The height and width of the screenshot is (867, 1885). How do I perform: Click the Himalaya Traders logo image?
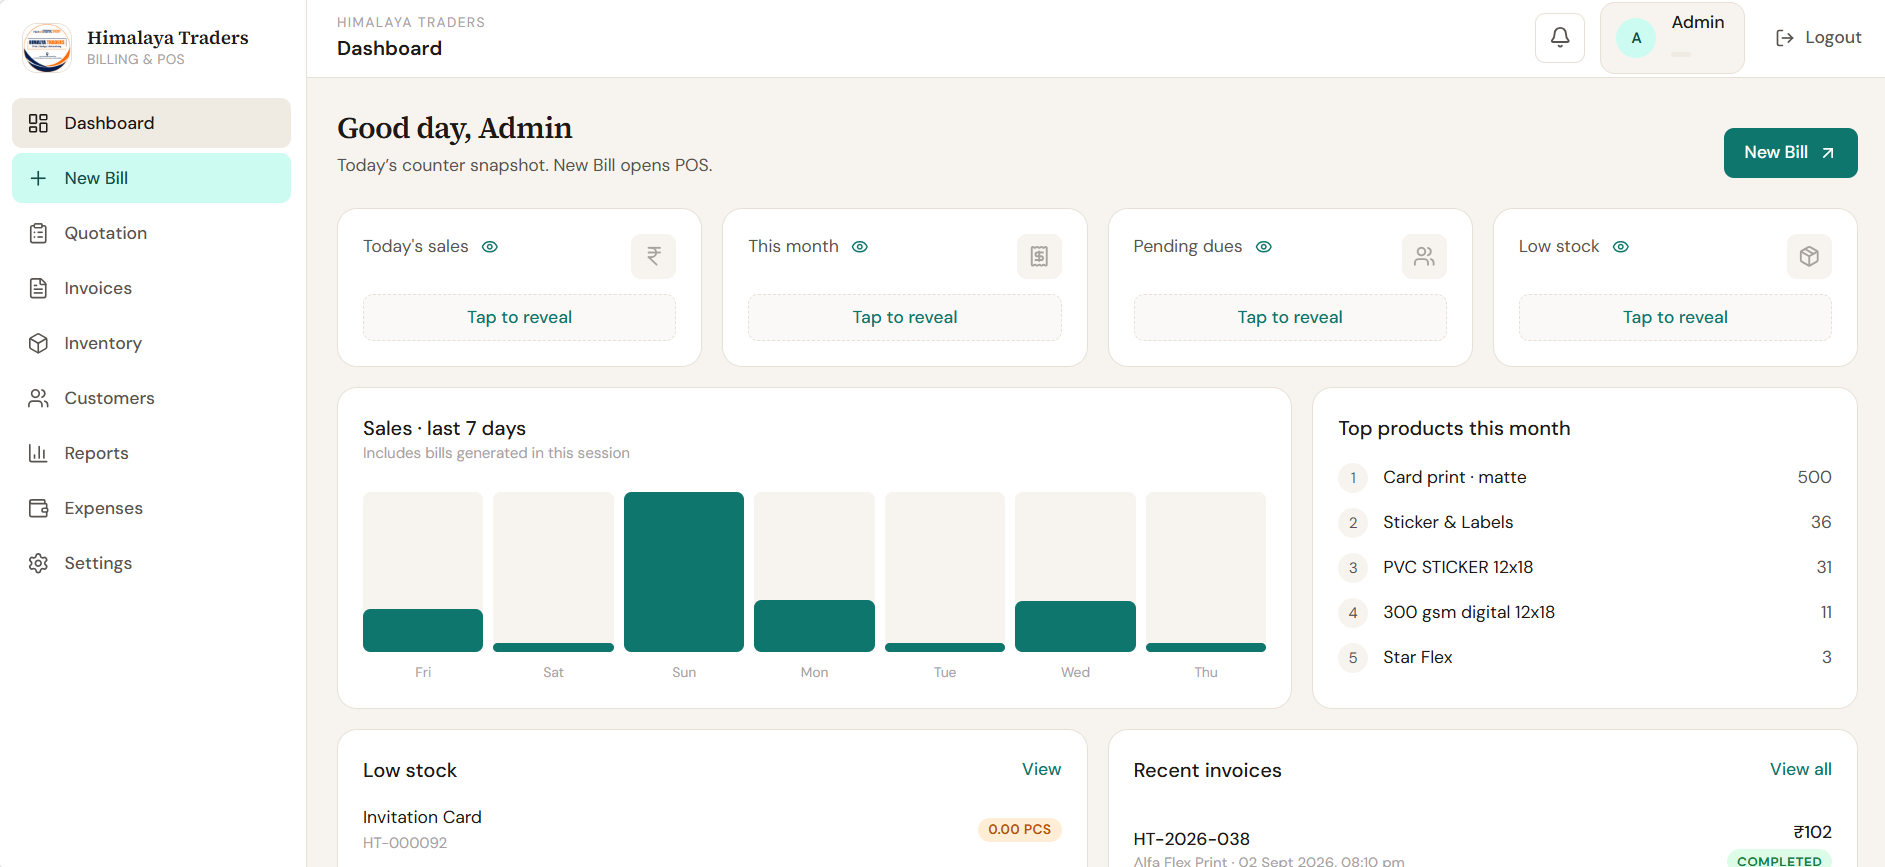(x=47, y=47)
